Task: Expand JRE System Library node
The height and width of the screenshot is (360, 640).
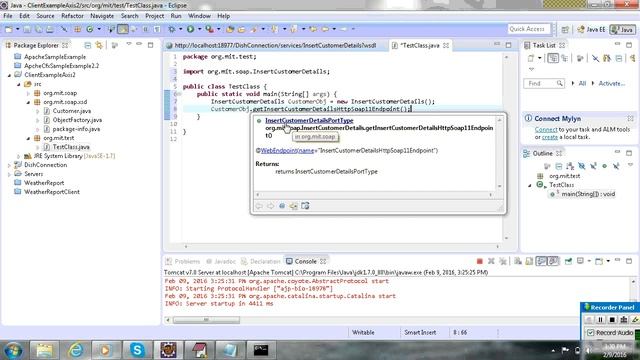Action: coord(19,156)
